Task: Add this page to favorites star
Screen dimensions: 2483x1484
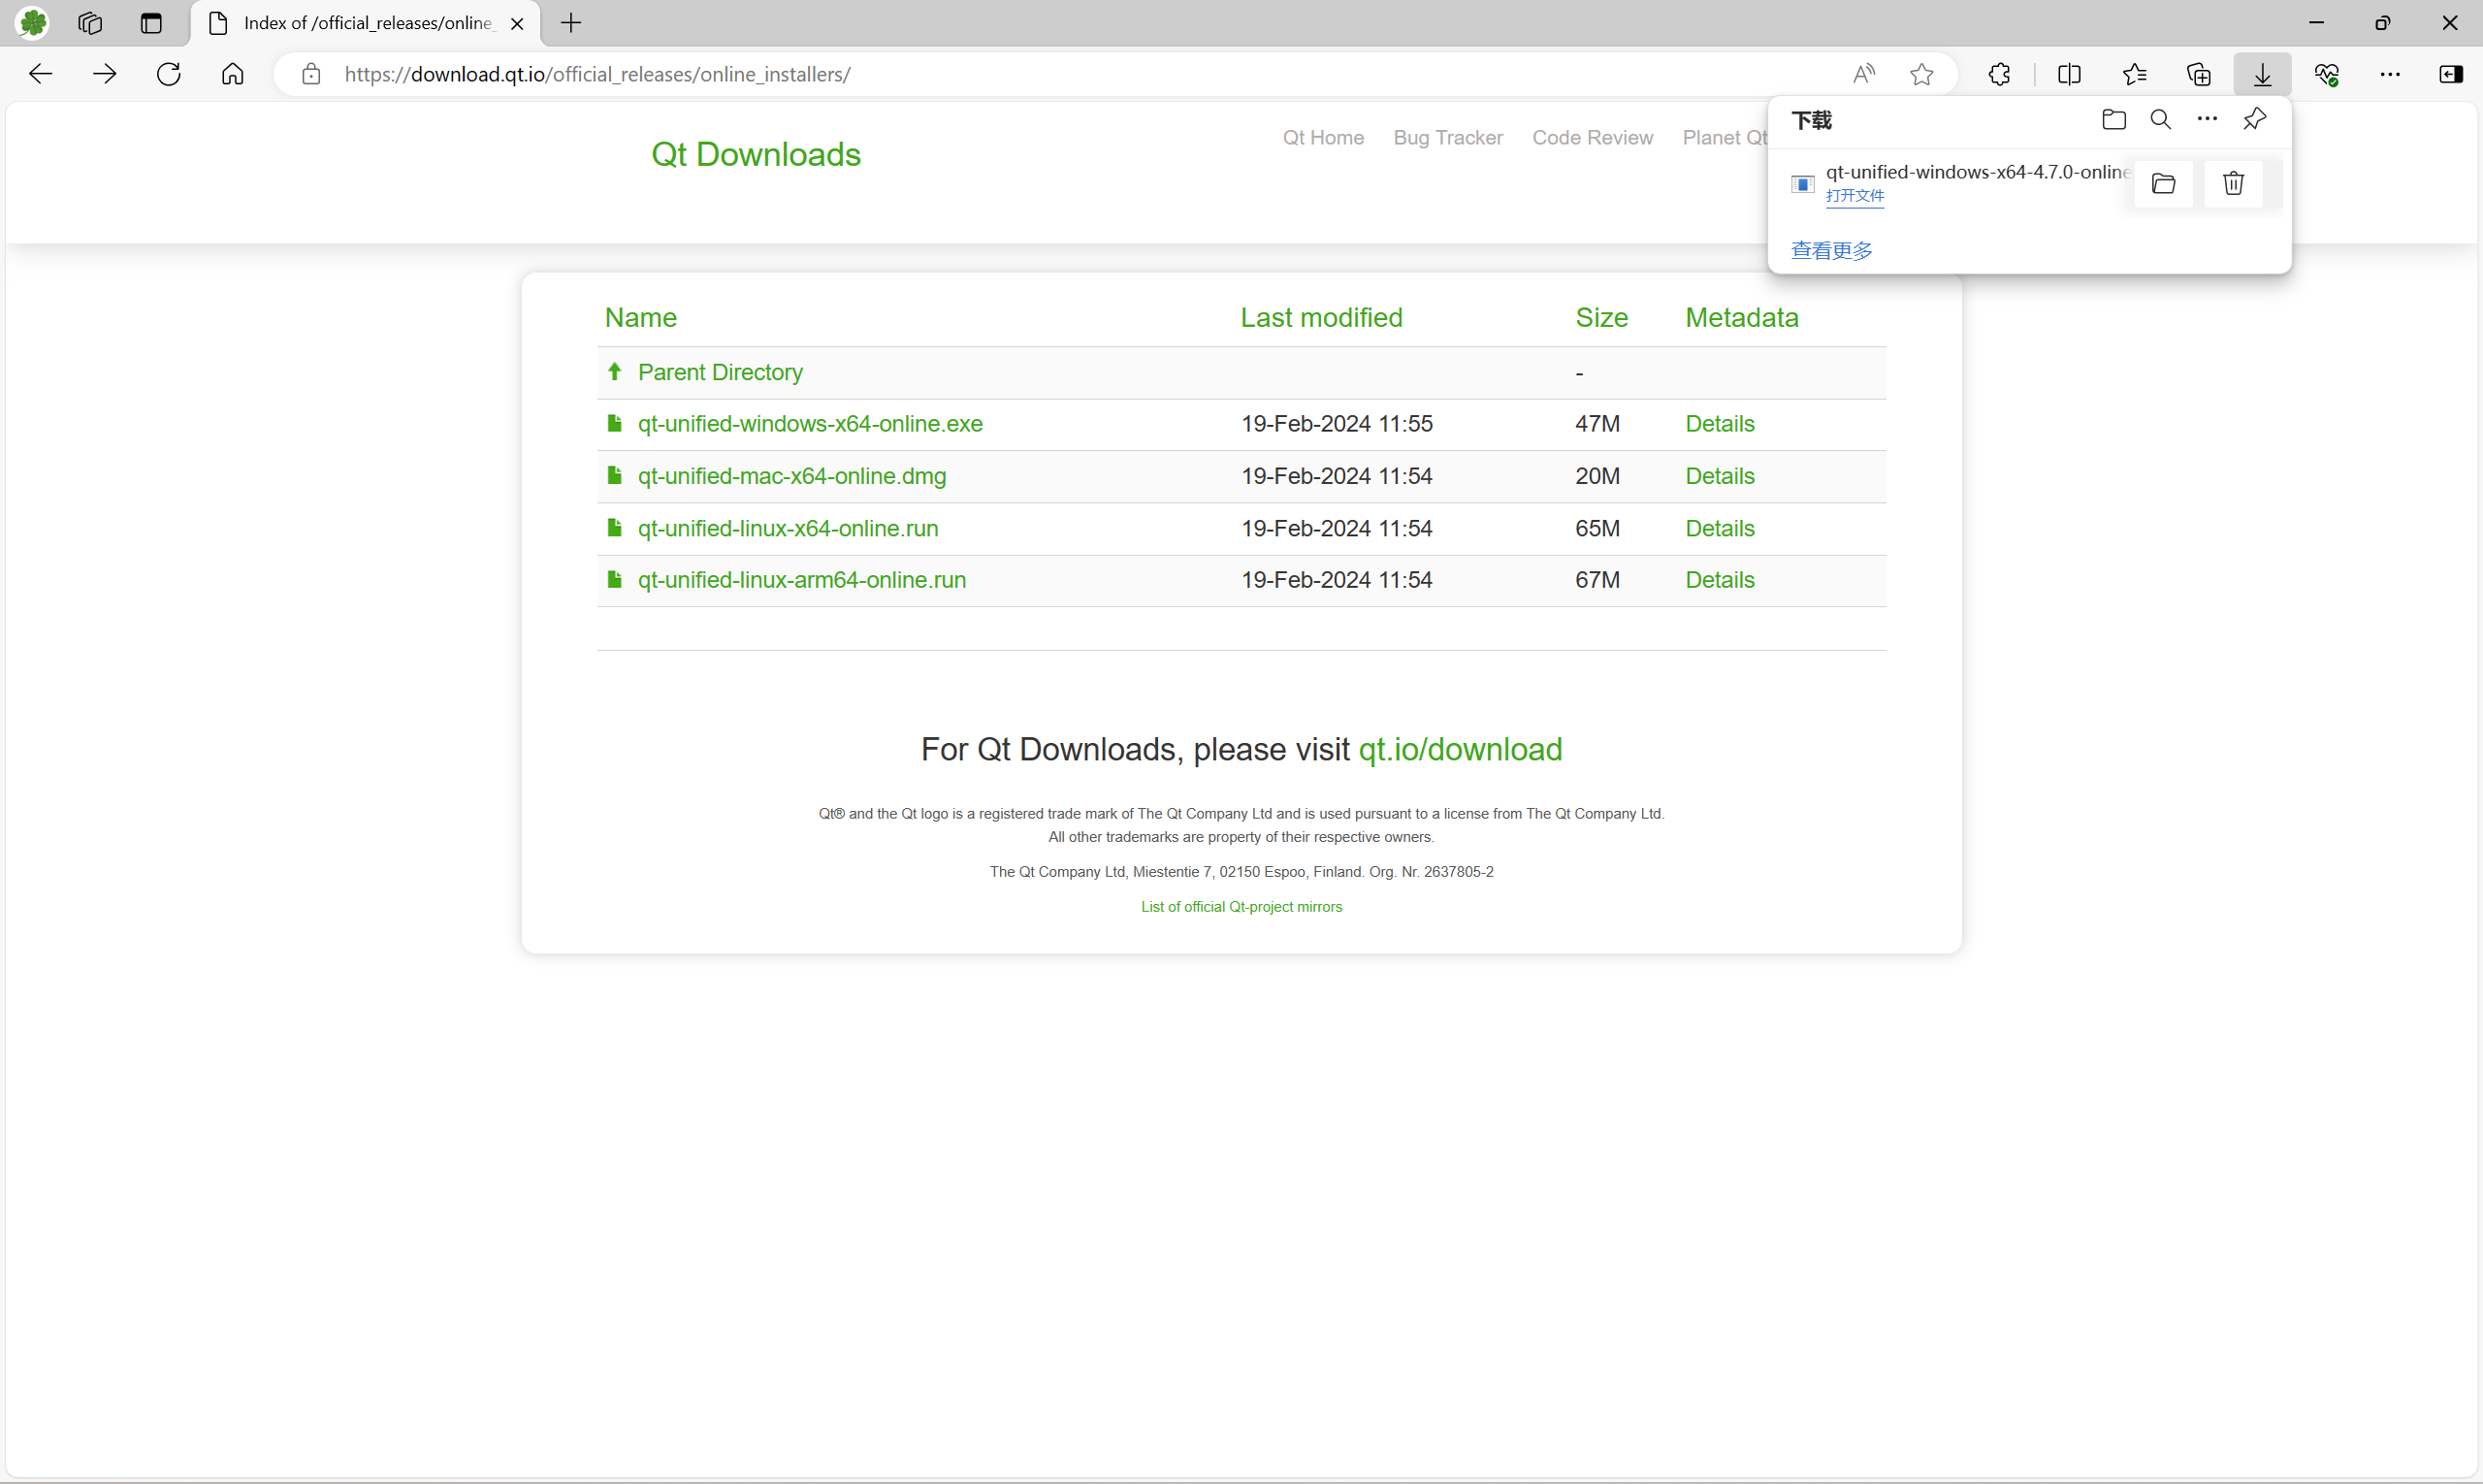Action: (1921, 74)
